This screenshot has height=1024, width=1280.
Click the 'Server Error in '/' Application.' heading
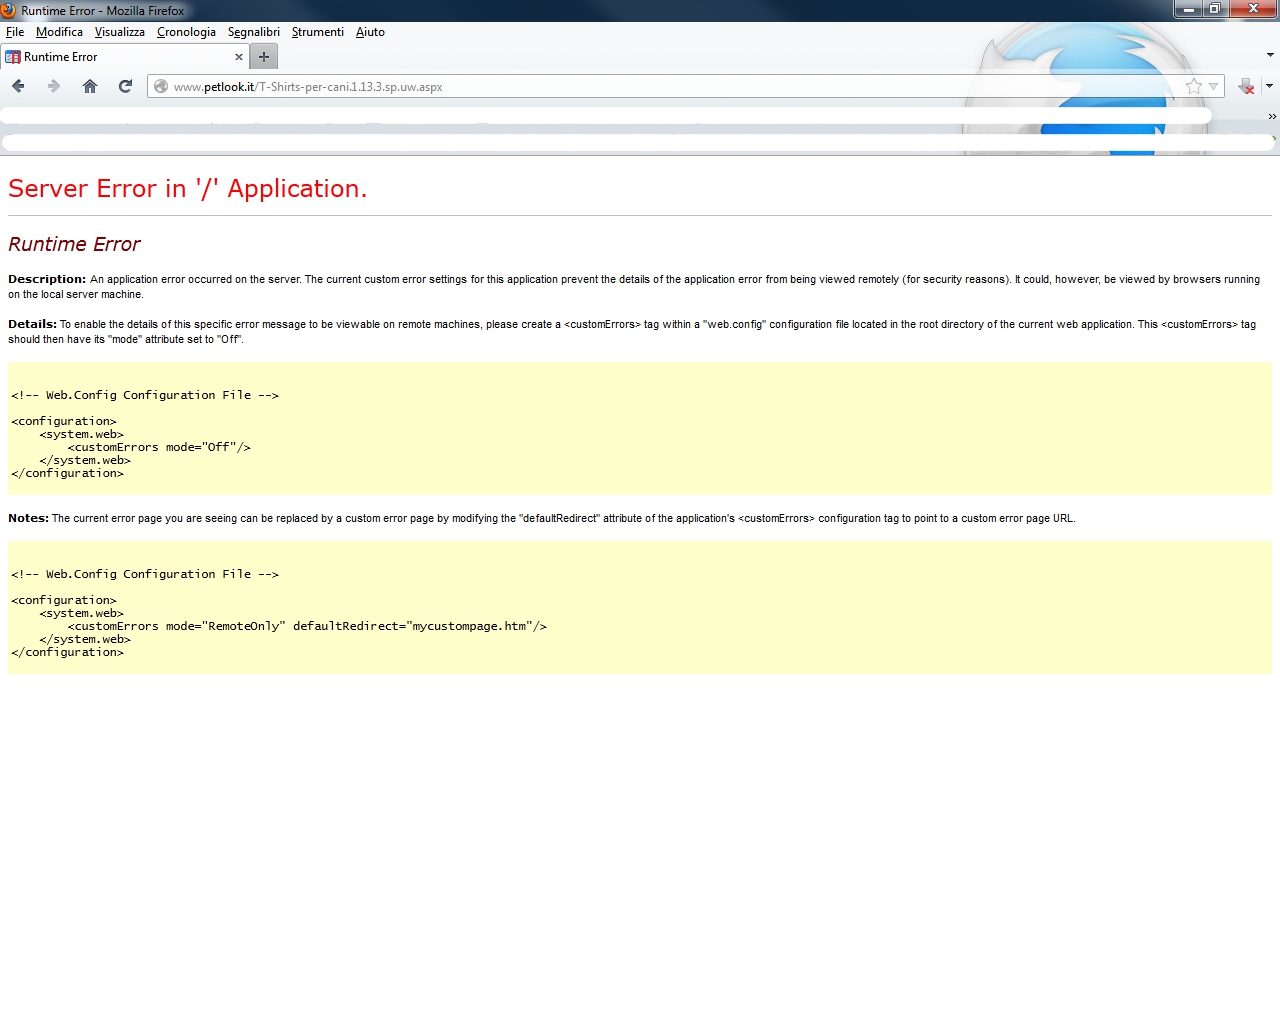coord(188,189)
